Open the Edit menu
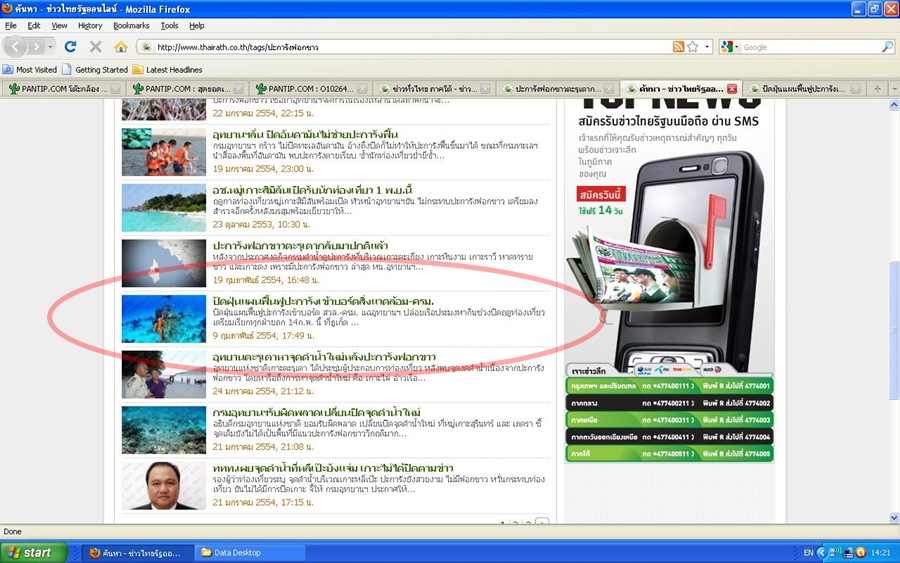900x563 pixels. (x=34, y=25)
